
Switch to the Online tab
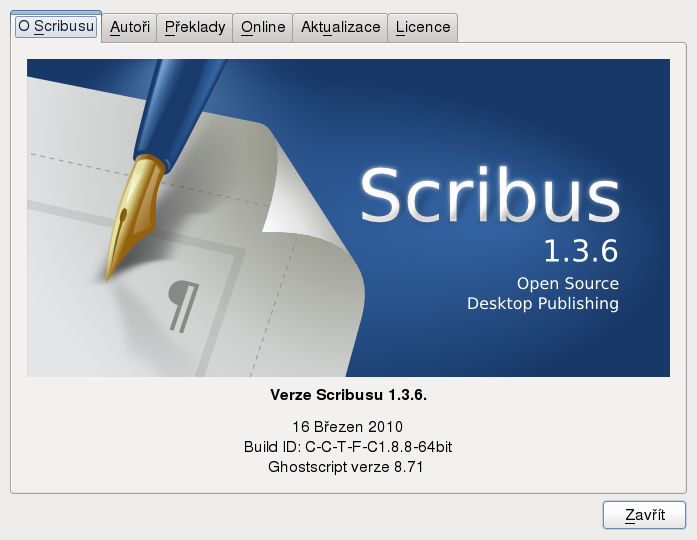(263, 28)
